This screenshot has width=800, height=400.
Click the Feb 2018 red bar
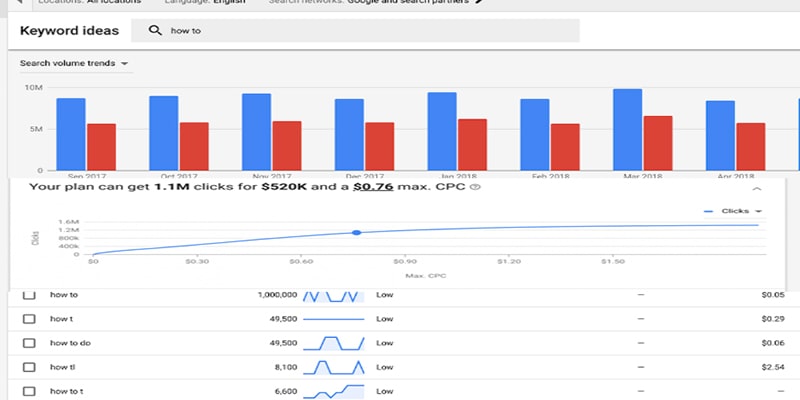tap(565, 147)
